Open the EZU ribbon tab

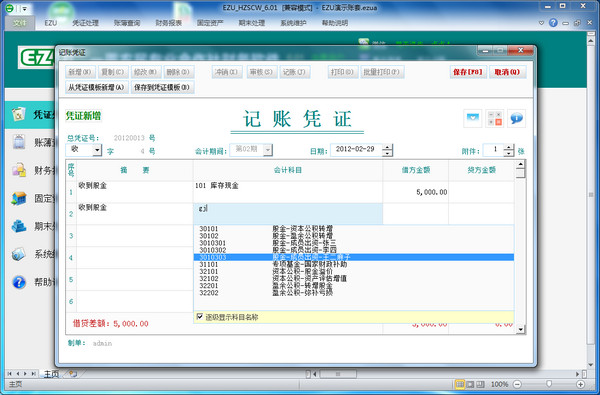(51, 23)
